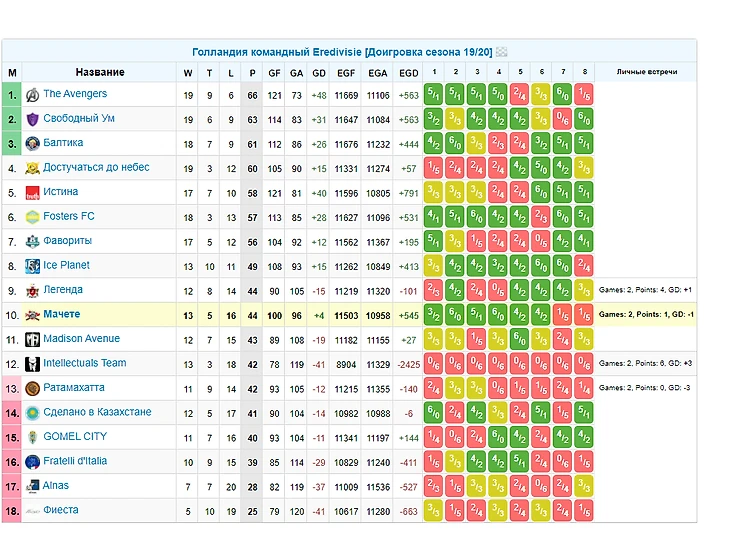730x543 pixels.
Task: Click the Личные встречи column header
Action: (x=646, y=73)
